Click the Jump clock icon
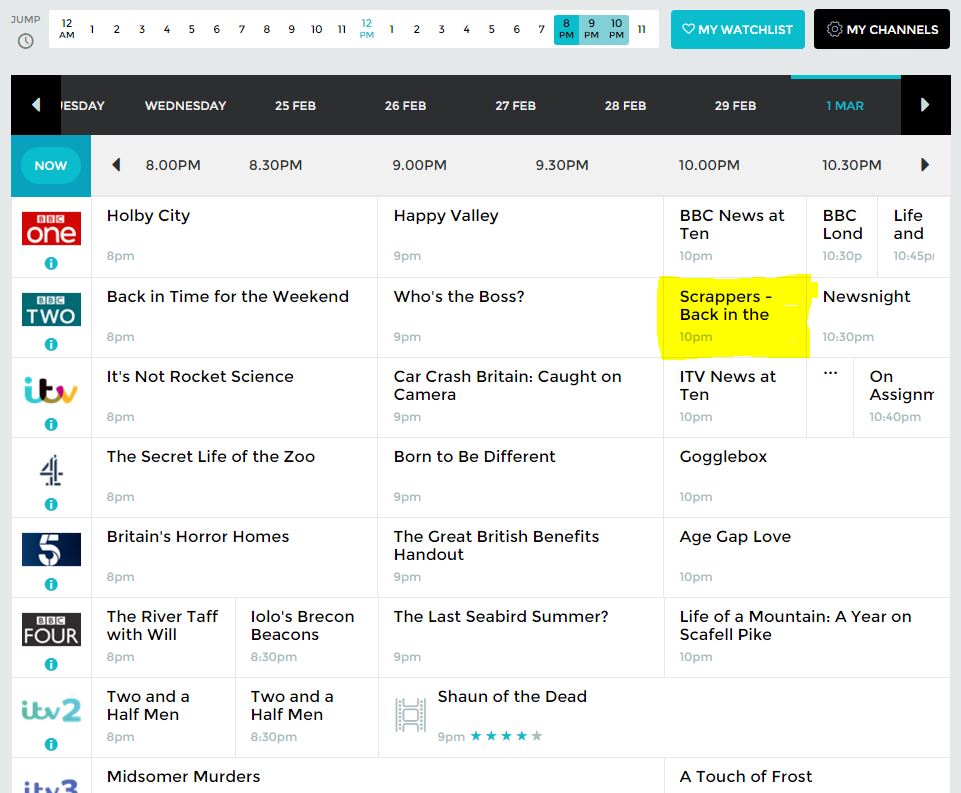The width and height of the screenshot is (961, 793). tap(25, 41)
